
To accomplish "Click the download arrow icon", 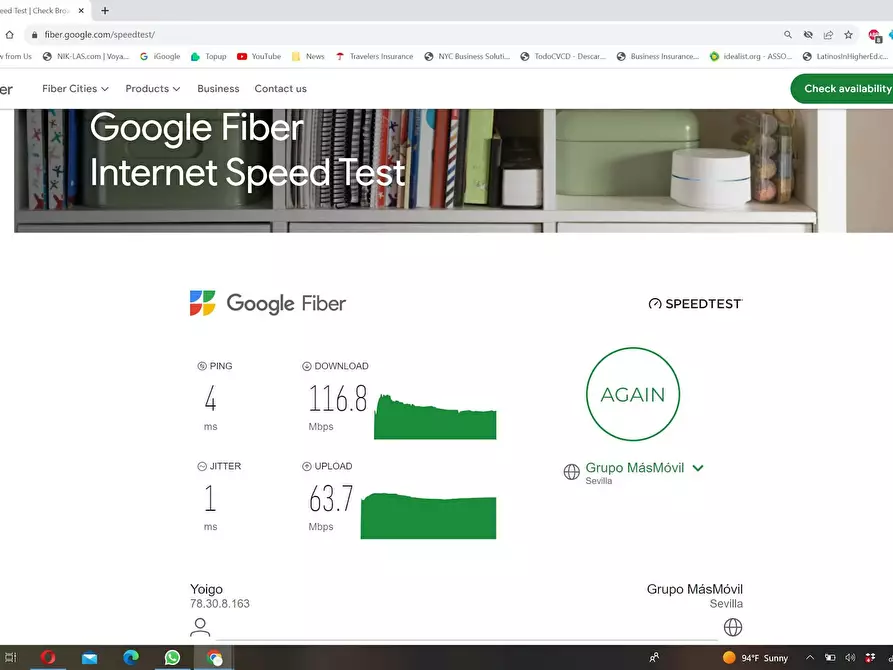I will pos(307,366).
